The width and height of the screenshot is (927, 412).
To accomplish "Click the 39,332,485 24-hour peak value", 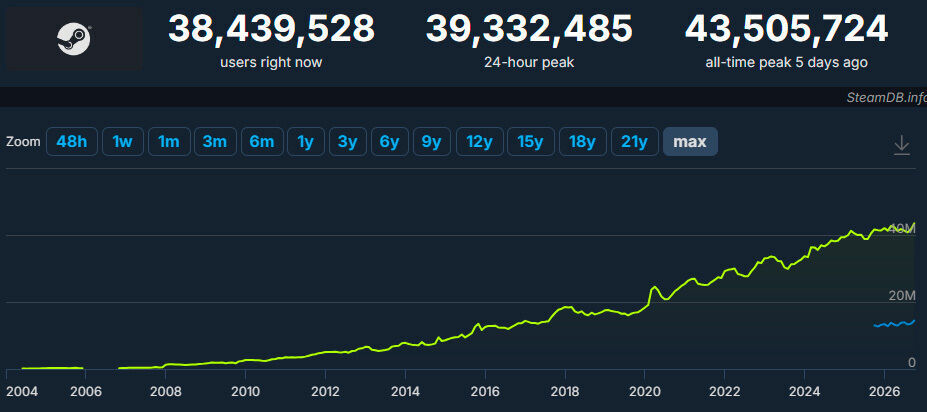I will click(529, 28).
